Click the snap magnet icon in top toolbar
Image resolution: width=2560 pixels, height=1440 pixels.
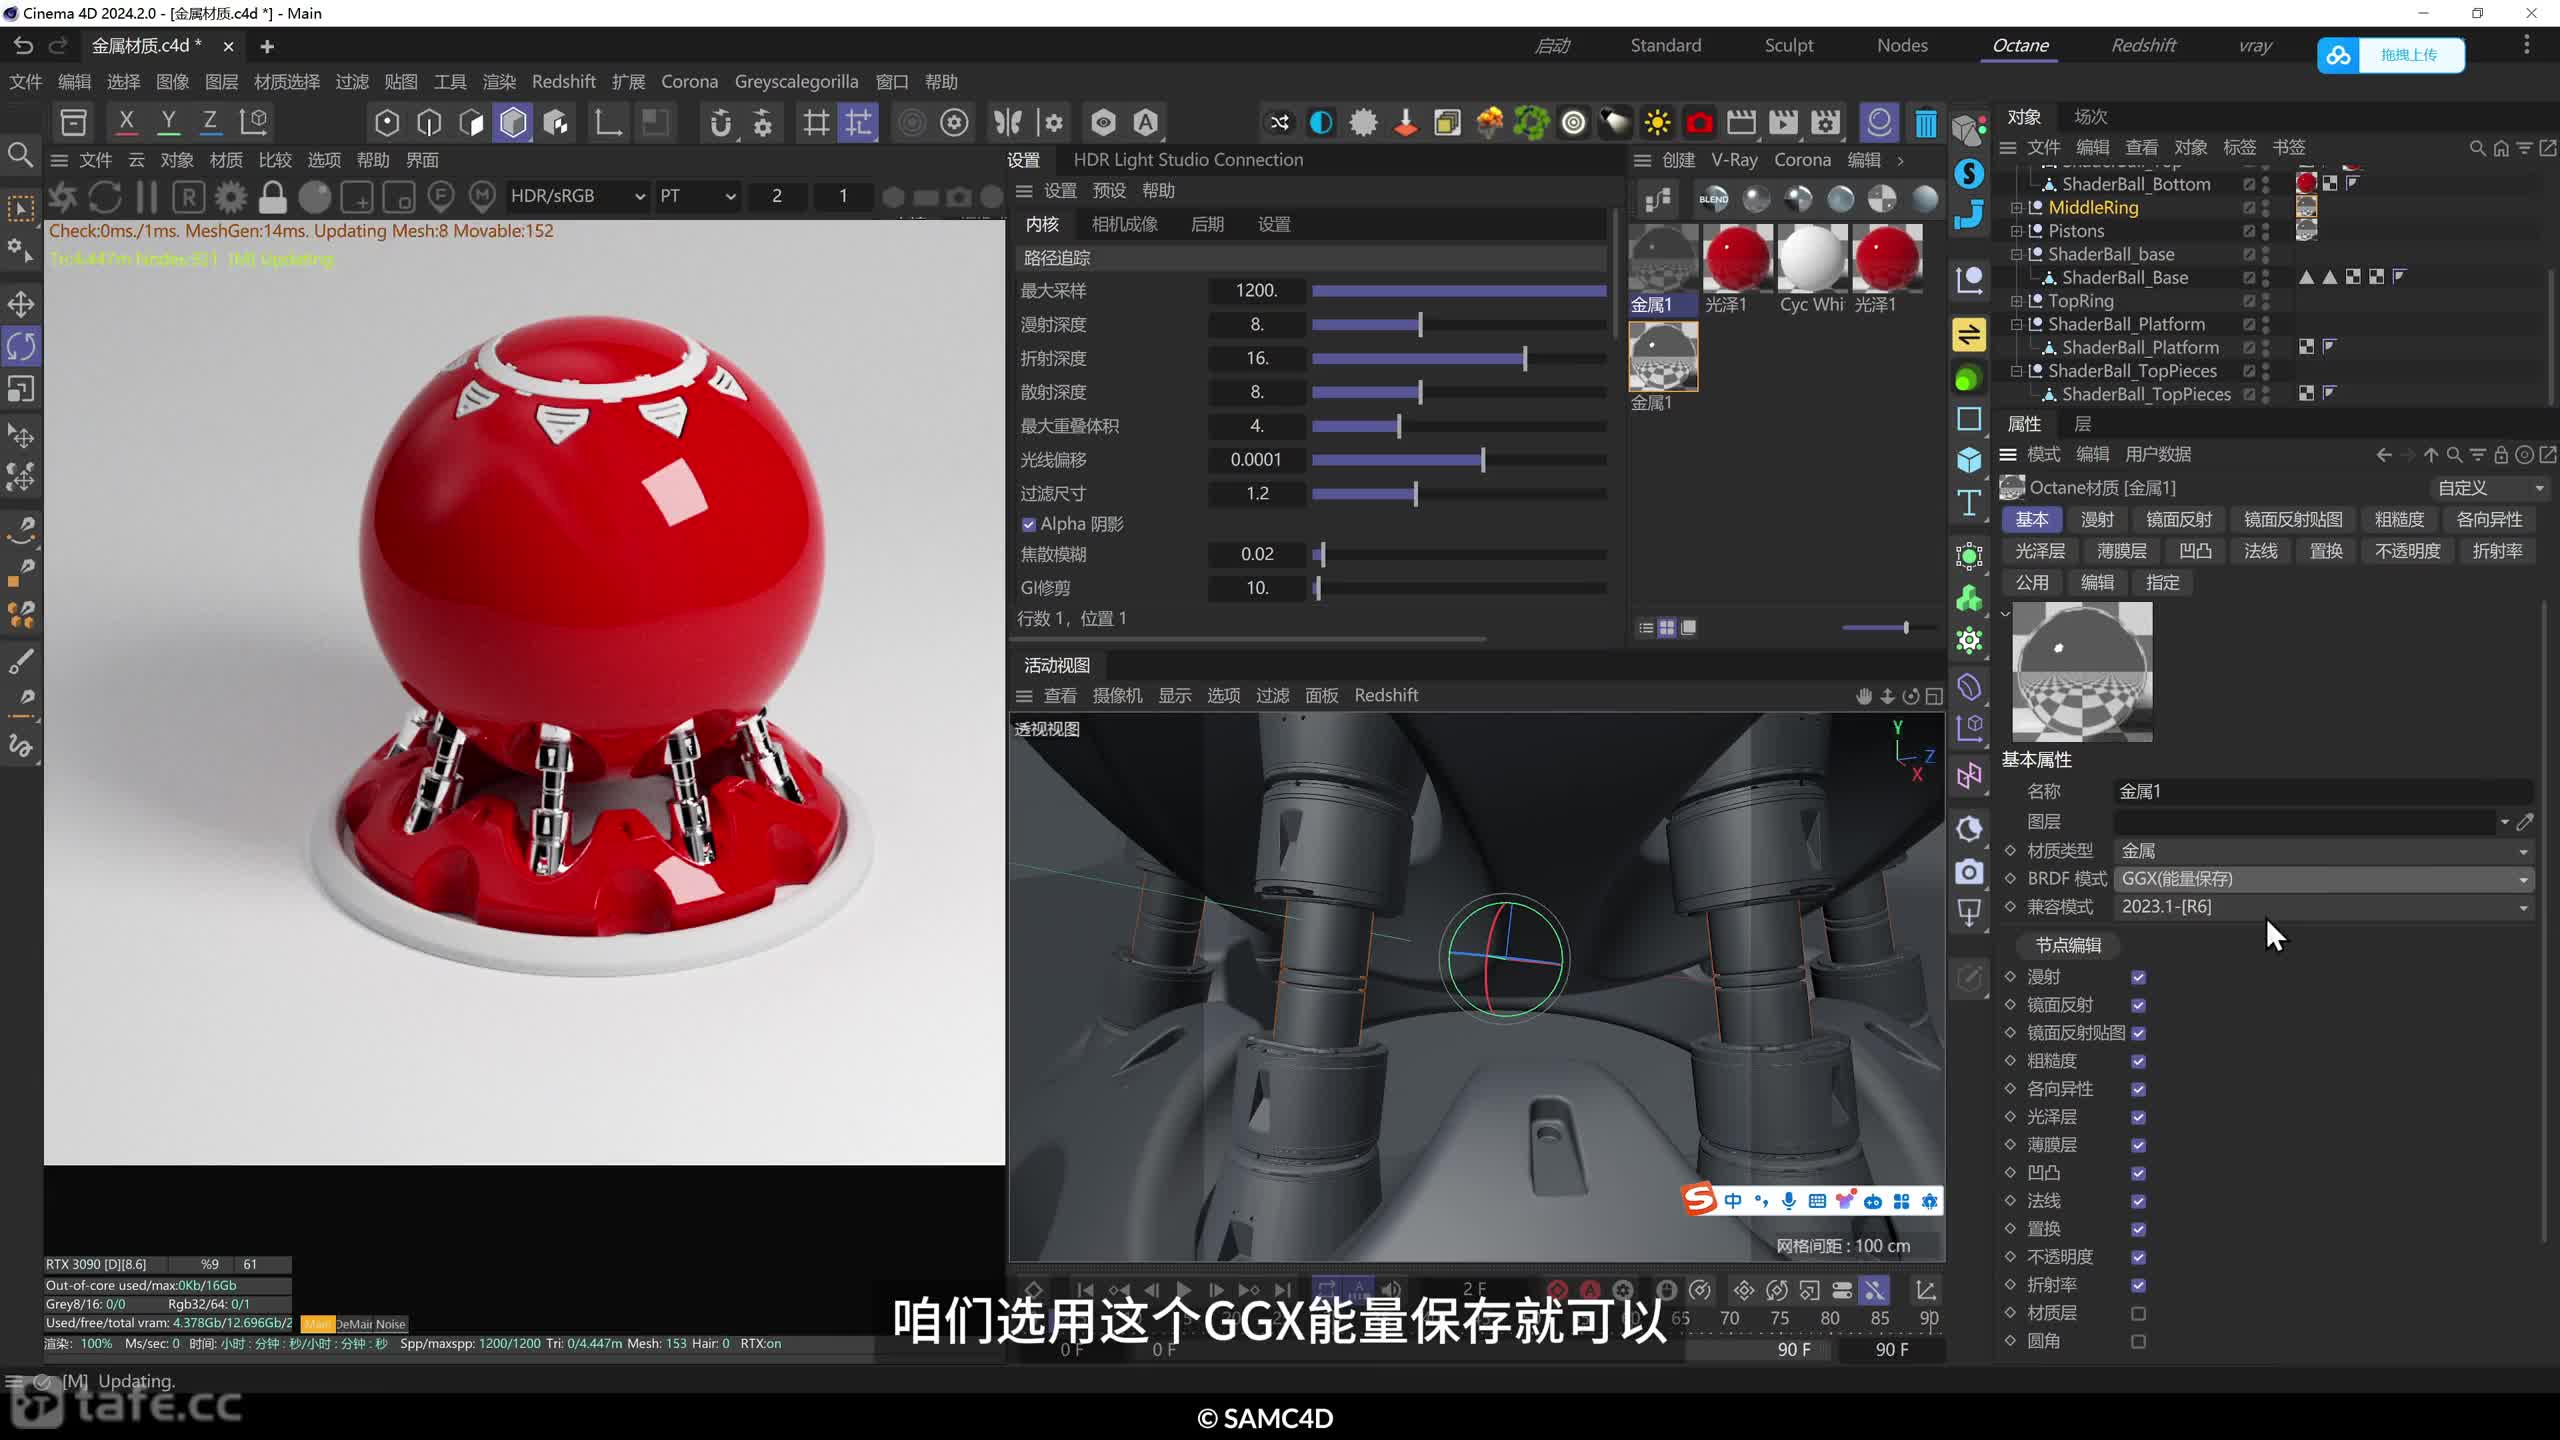(720, 123)
